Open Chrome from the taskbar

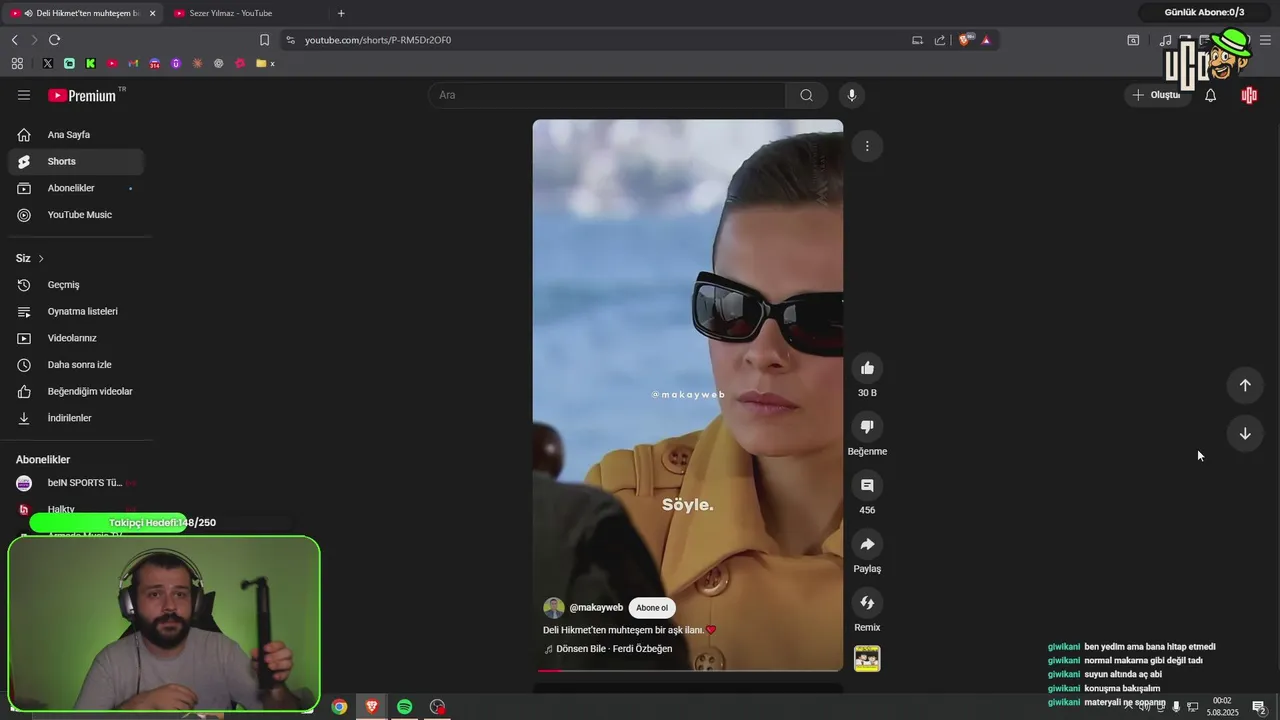(x=339, y=707)
